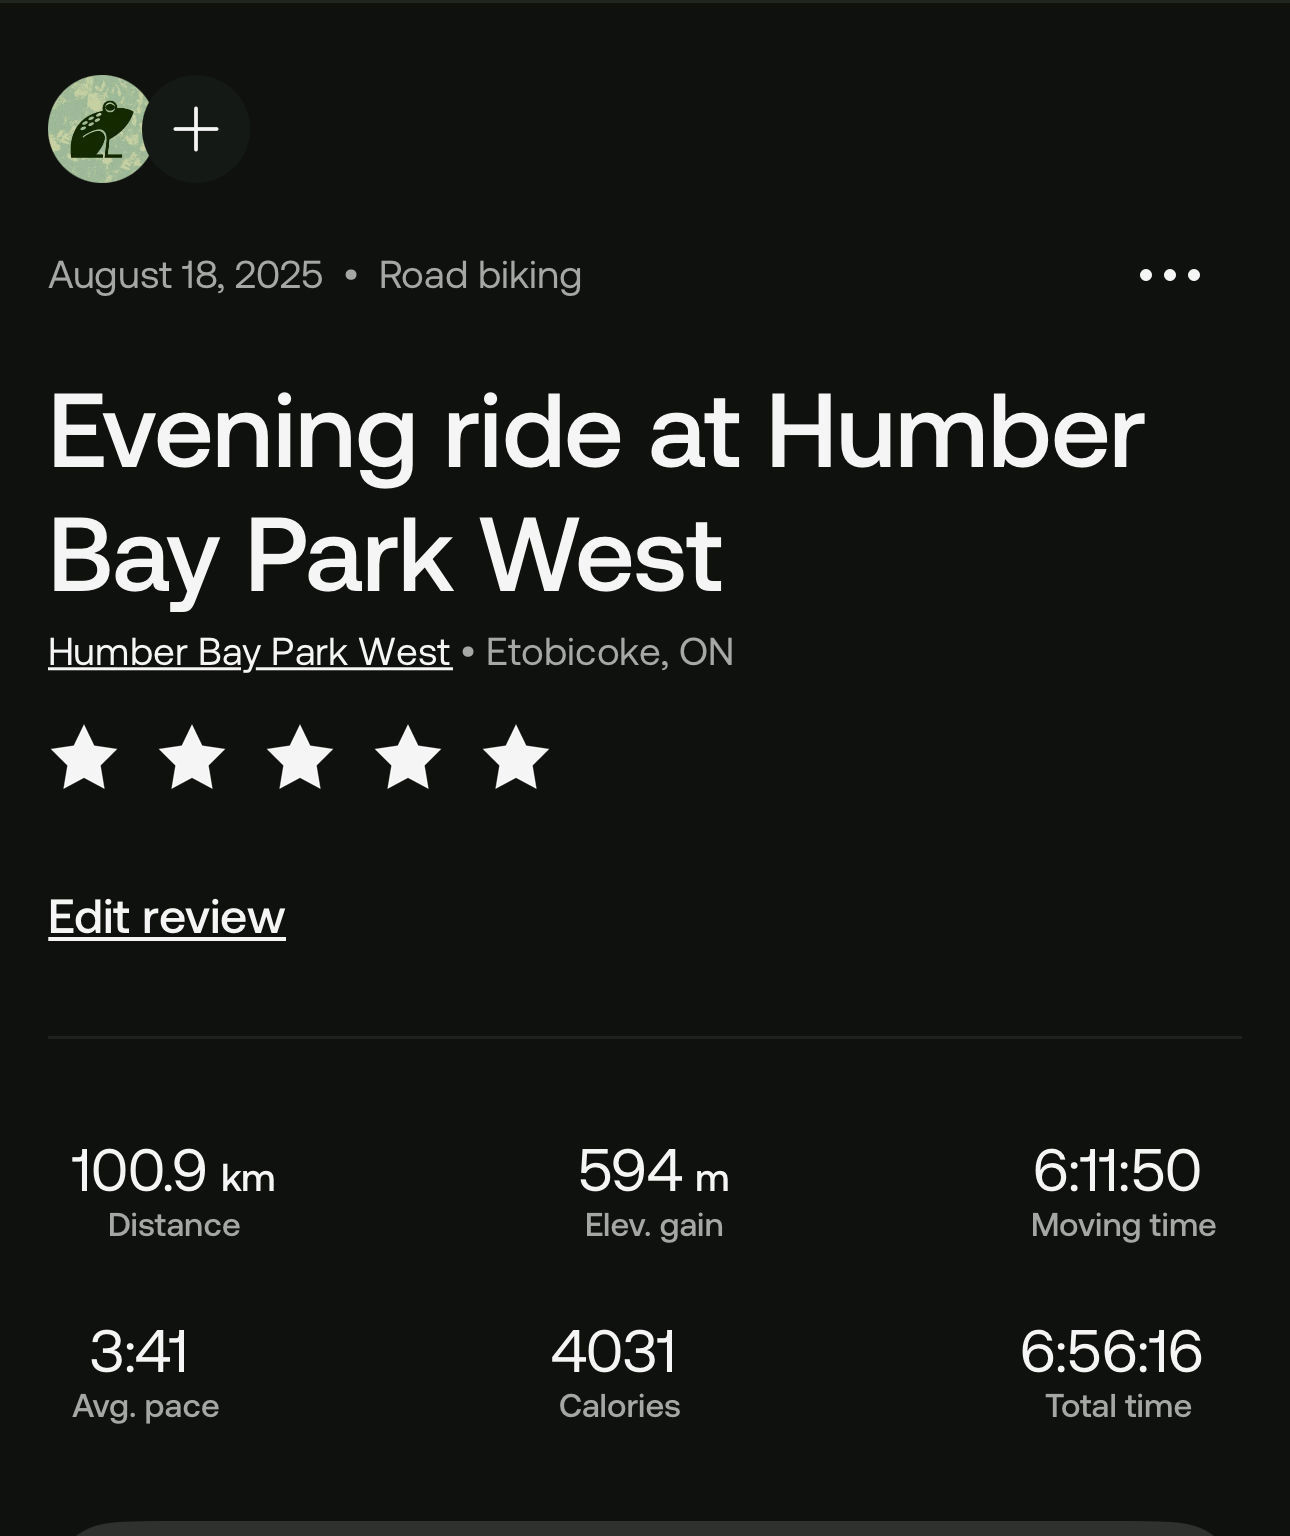Select the second rating star

(x=192, y=758)
